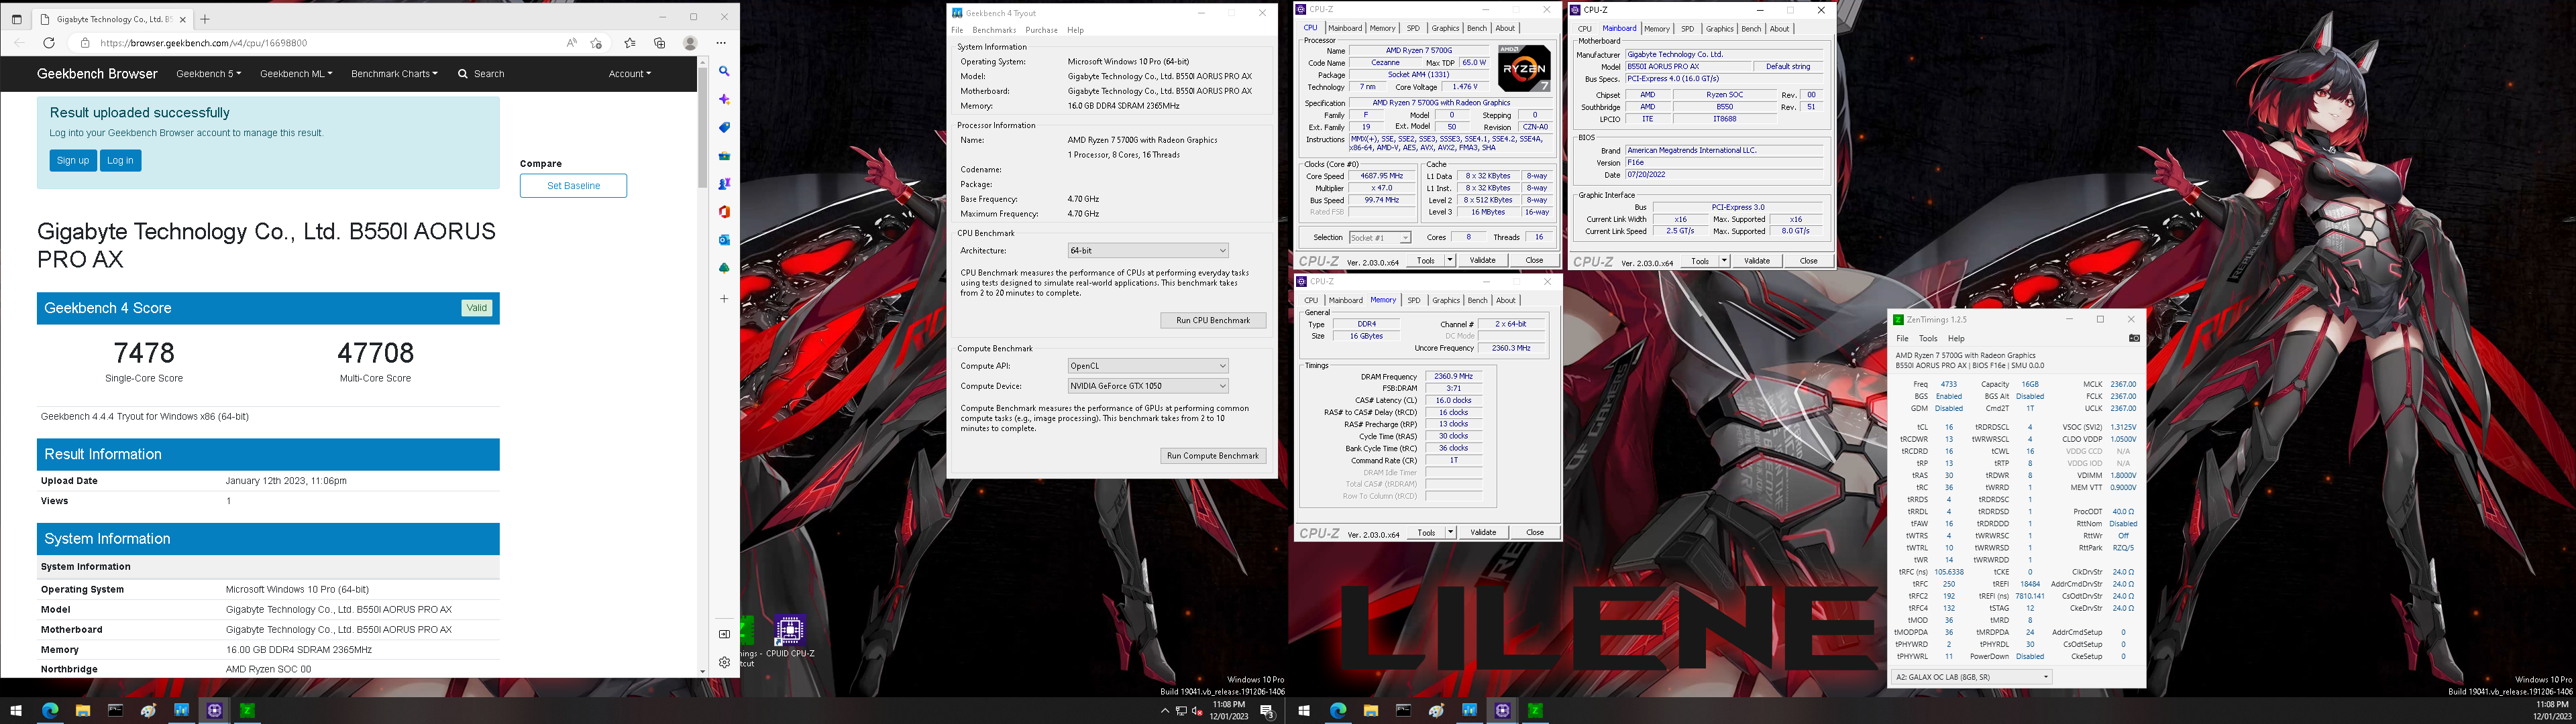The height and width of the screenshot is (724, 2576).
Task: Click Run Compute Benchmark button
Action: 1213,455
